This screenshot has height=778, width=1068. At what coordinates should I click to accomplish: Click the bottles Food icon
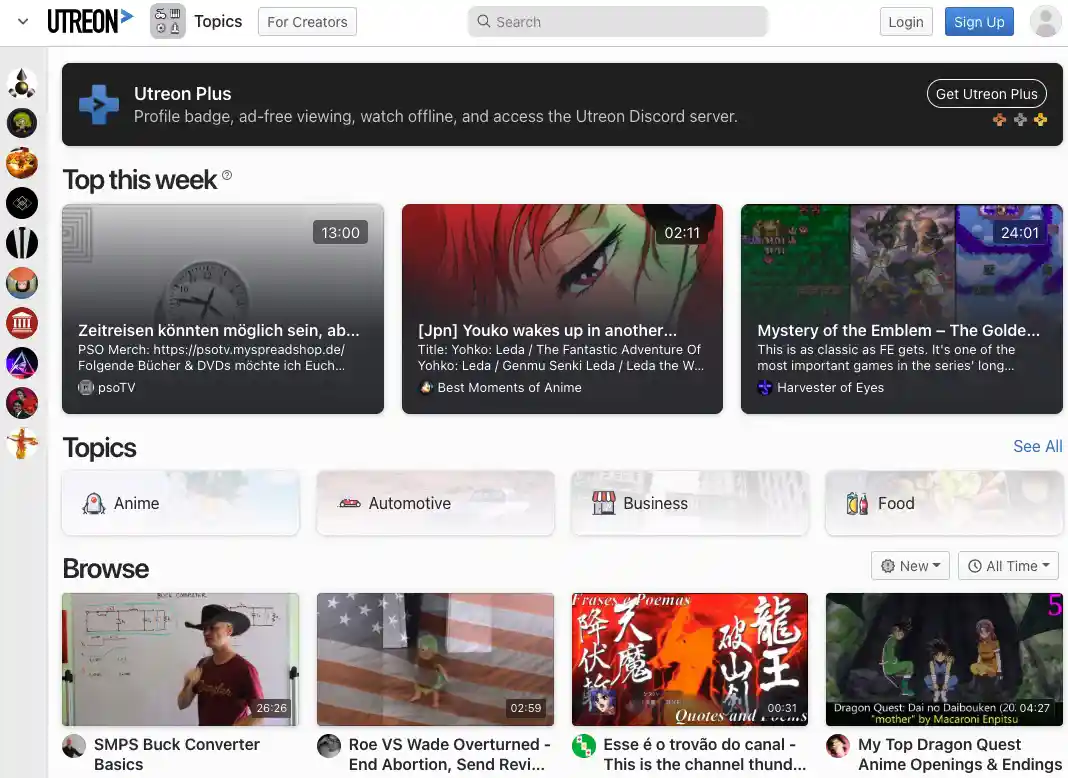[858, 503]
